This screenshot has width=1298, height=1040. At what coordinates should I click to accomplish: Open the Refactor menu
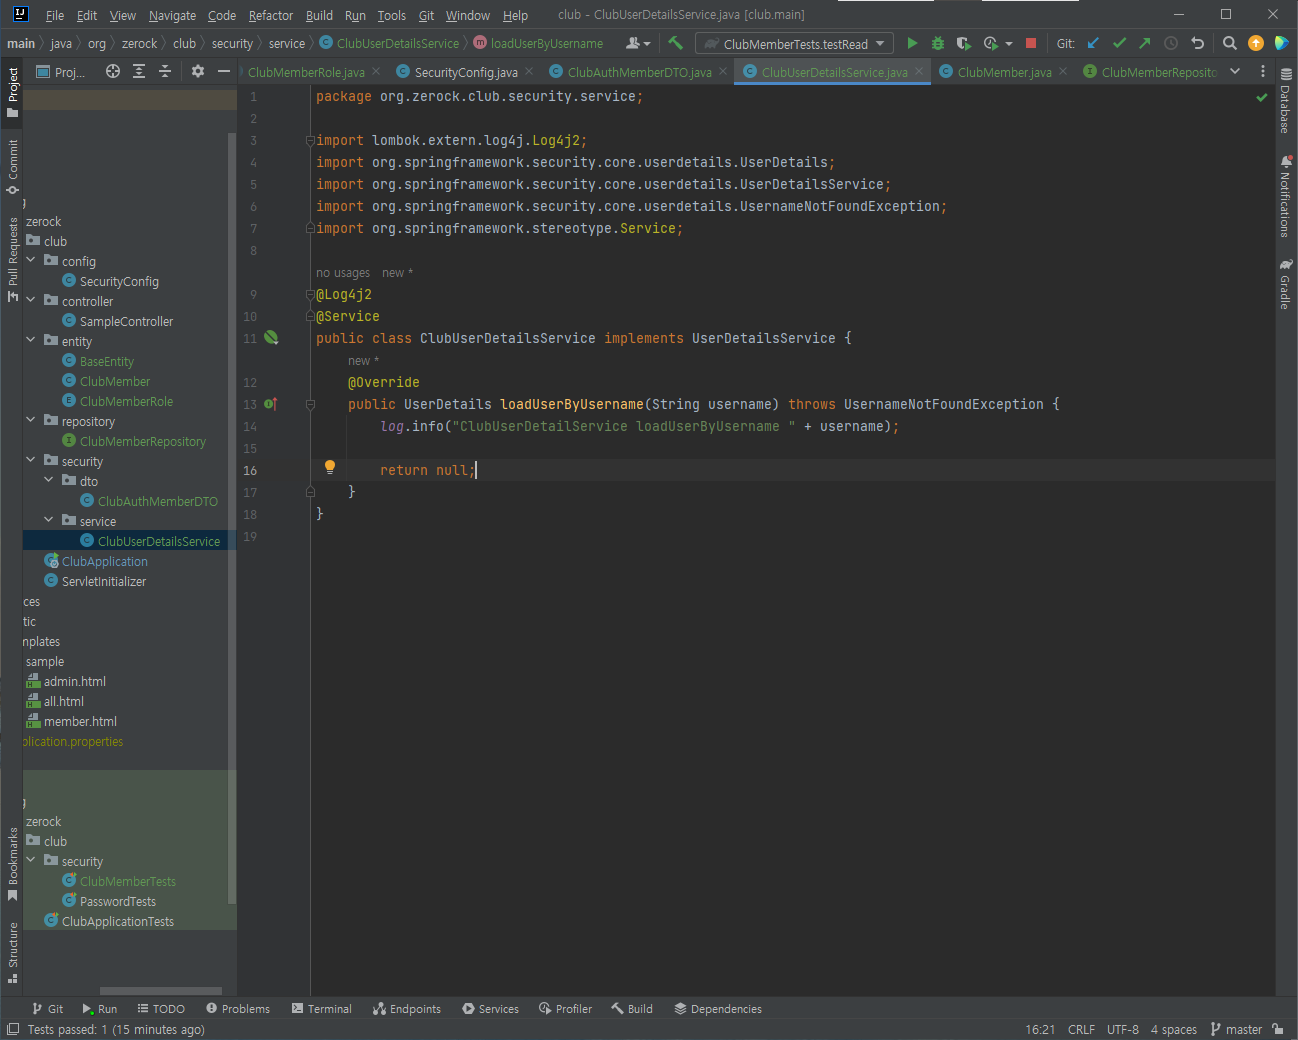coord(271,15)
